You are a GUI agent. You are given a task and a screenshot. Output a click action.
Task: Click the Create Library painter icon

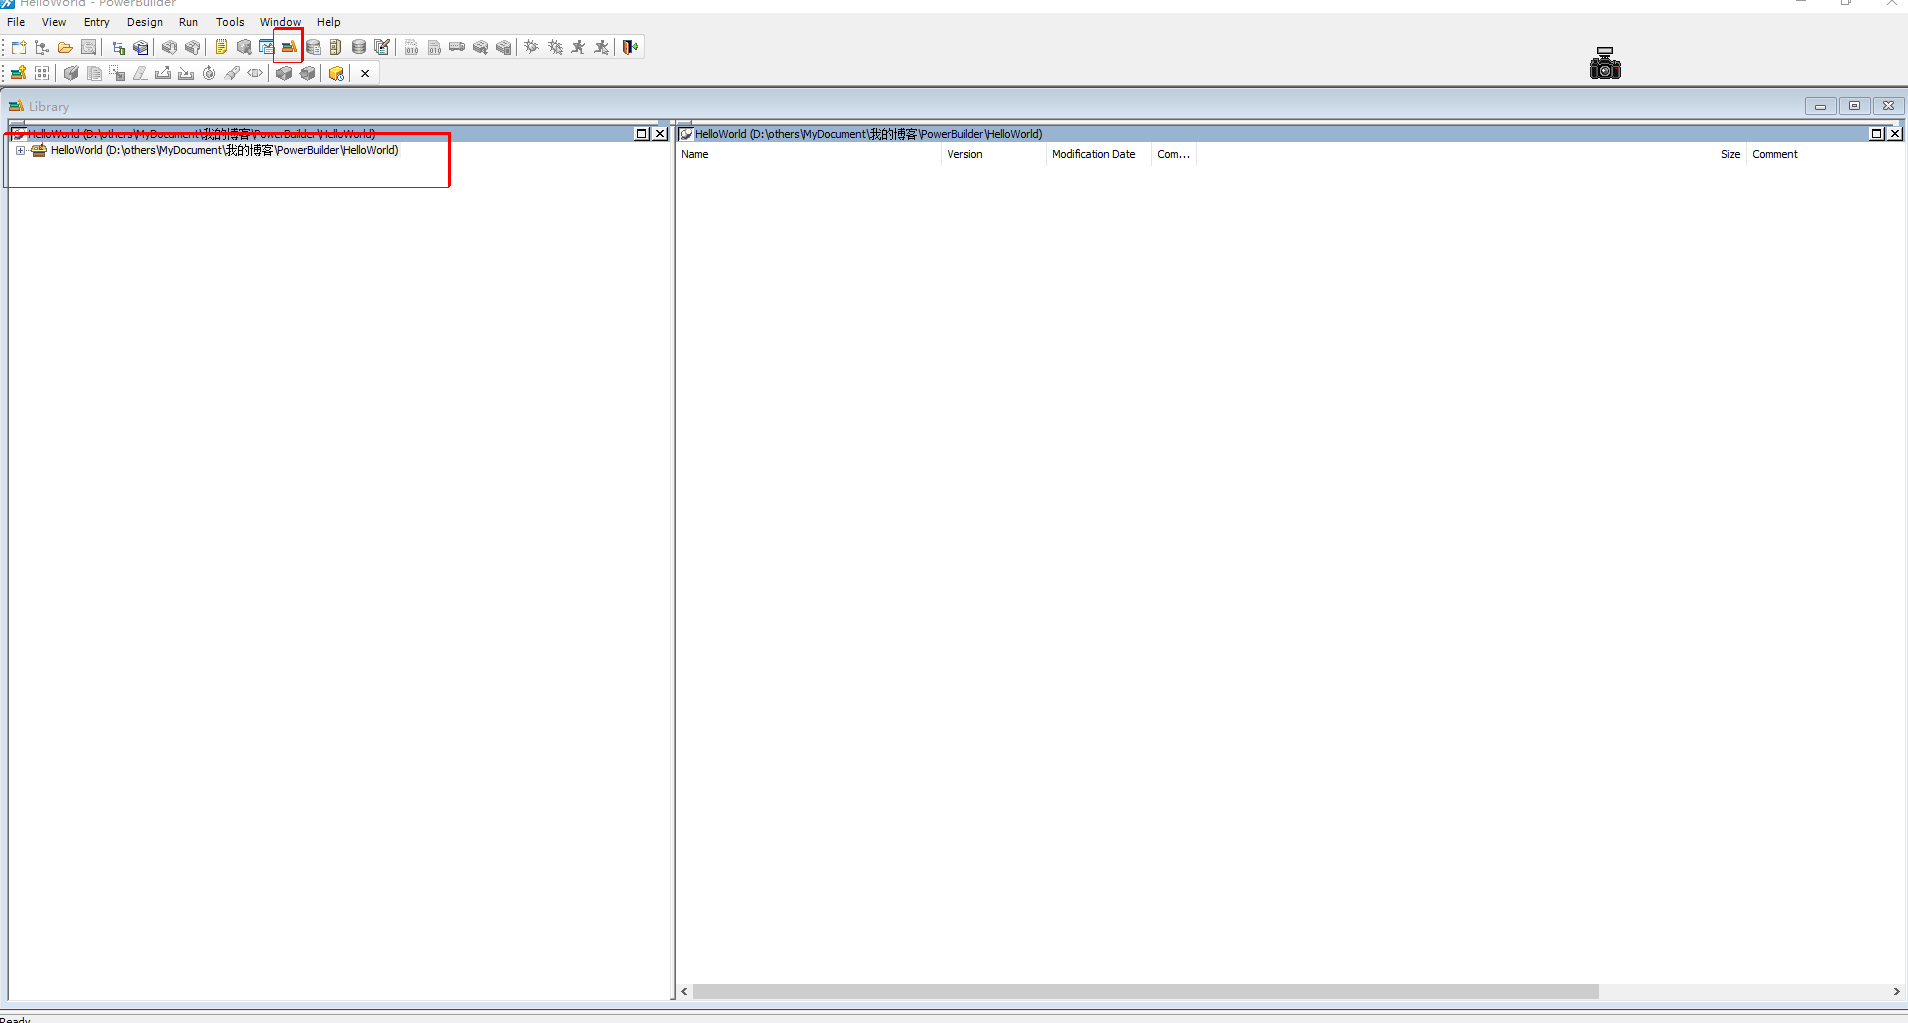18,73
